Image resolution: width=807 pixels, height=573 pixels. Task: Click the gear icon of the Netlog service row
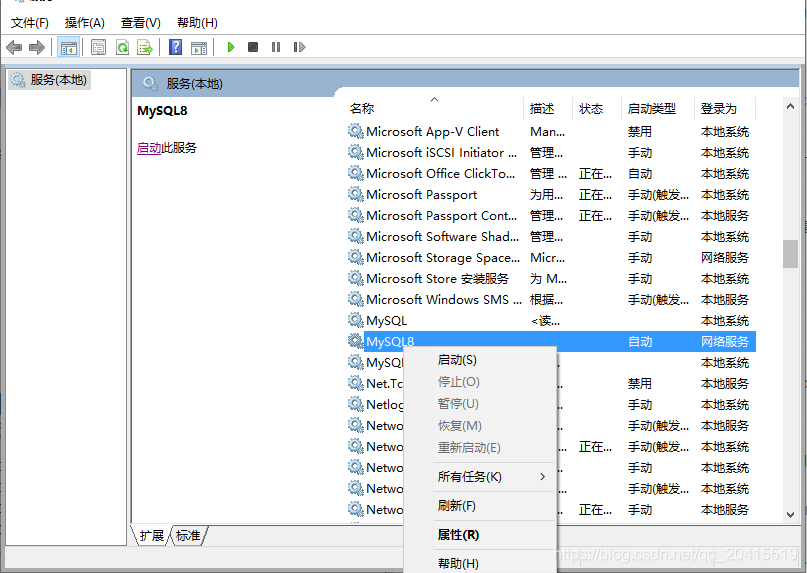[x=356, y=404]
